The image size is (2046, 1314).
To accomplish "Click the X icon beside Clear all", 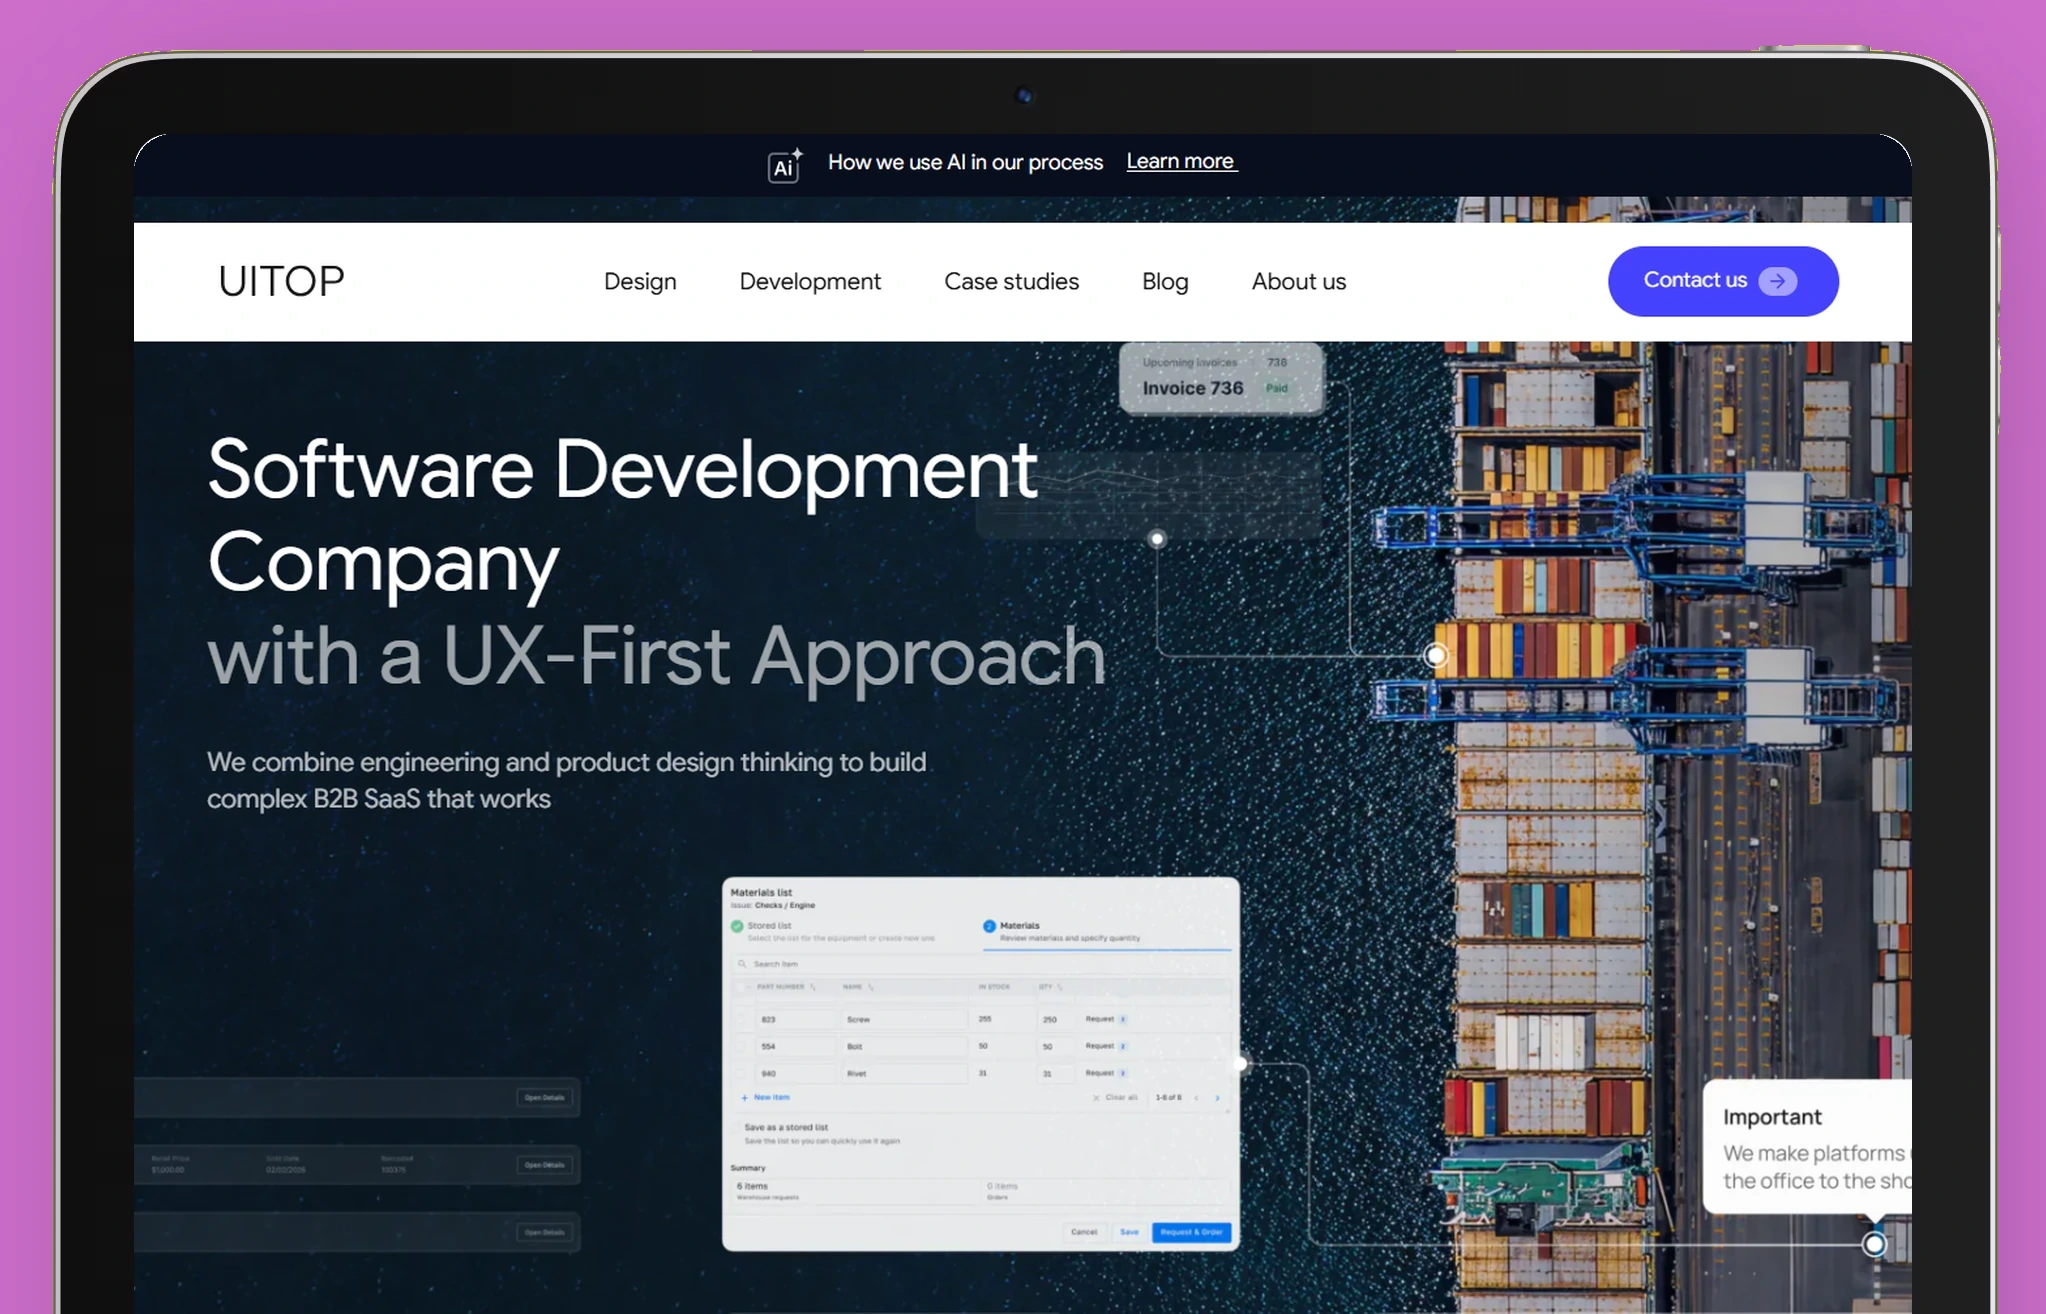I will coord(1096,1098).
